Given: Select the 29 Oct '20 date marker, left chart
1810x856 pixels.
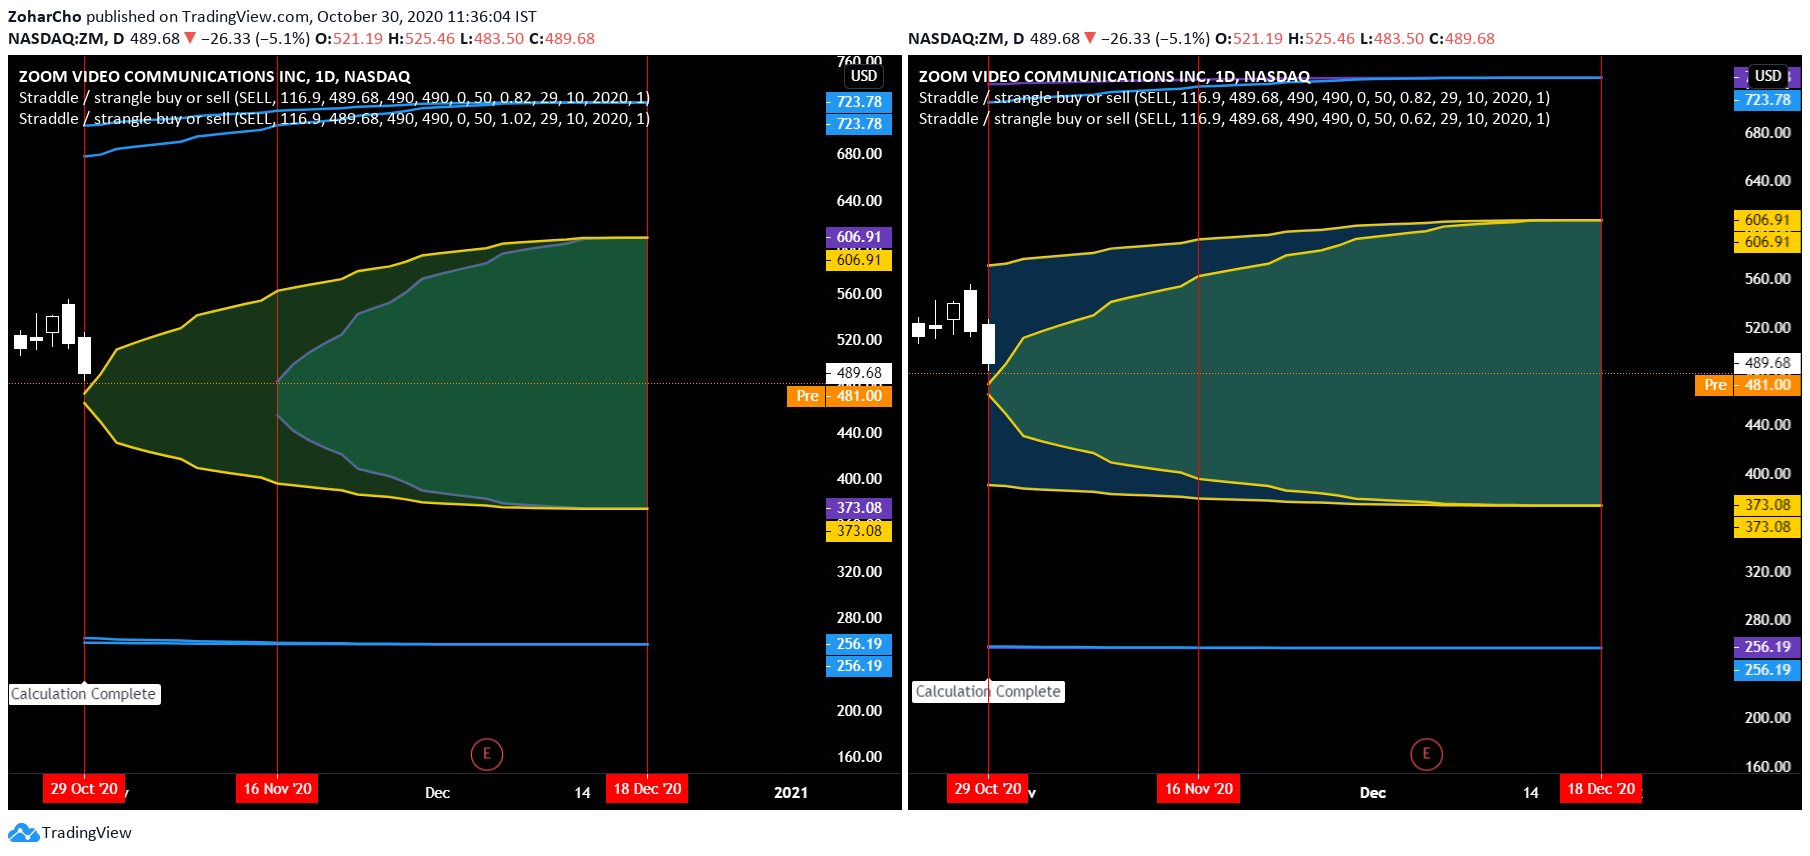Looking at the screenshot, I should coord(84,788).
